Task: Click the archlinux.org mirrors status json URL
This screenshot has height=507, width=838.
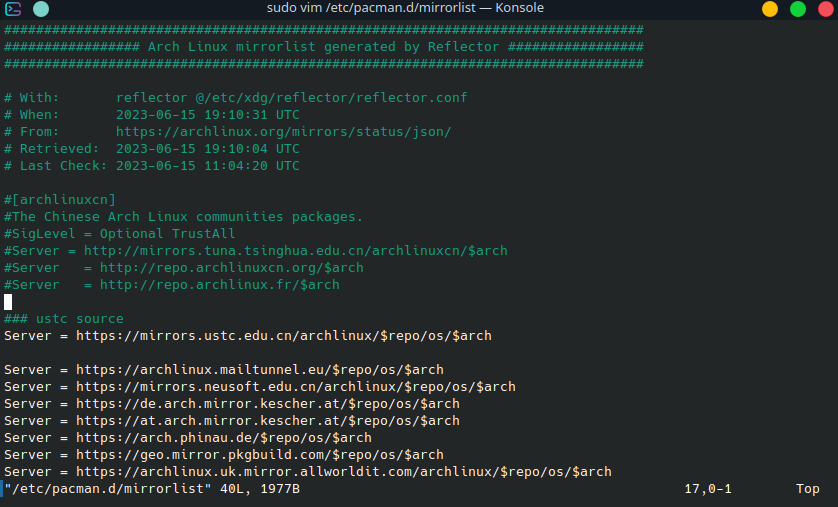Action: point(283,132)
